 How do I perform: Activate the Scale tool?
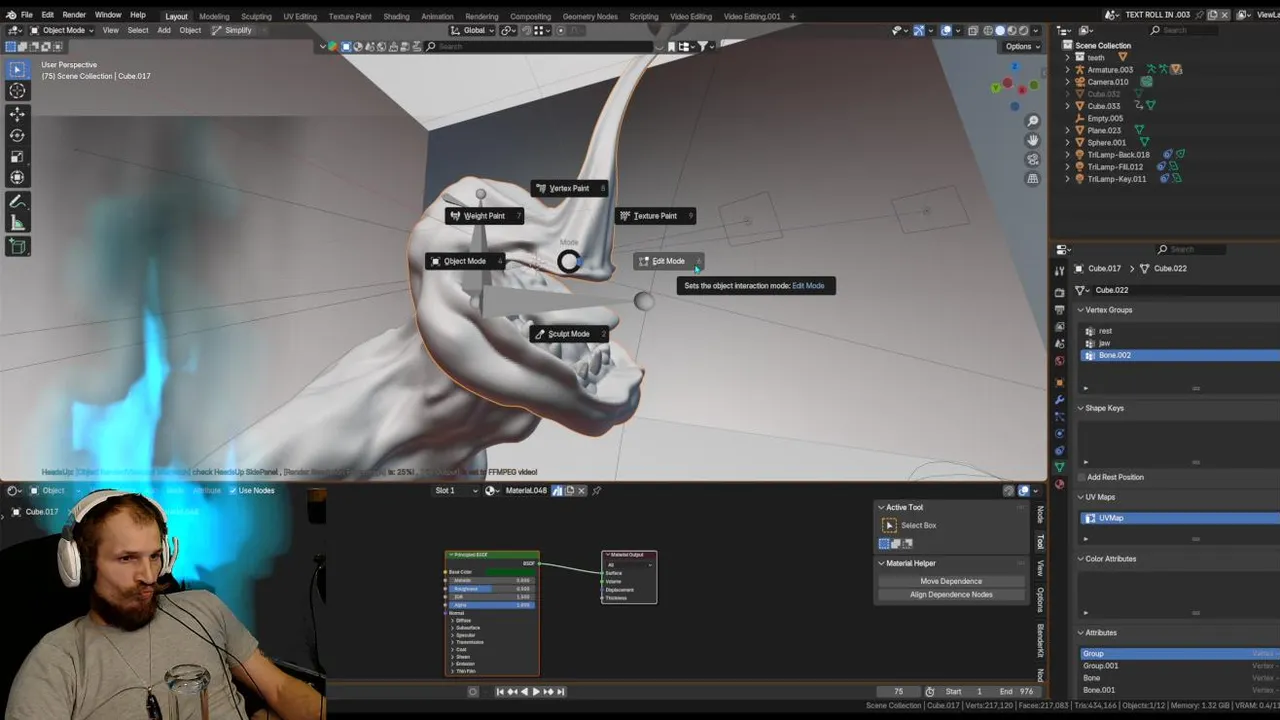pos(17,157)
